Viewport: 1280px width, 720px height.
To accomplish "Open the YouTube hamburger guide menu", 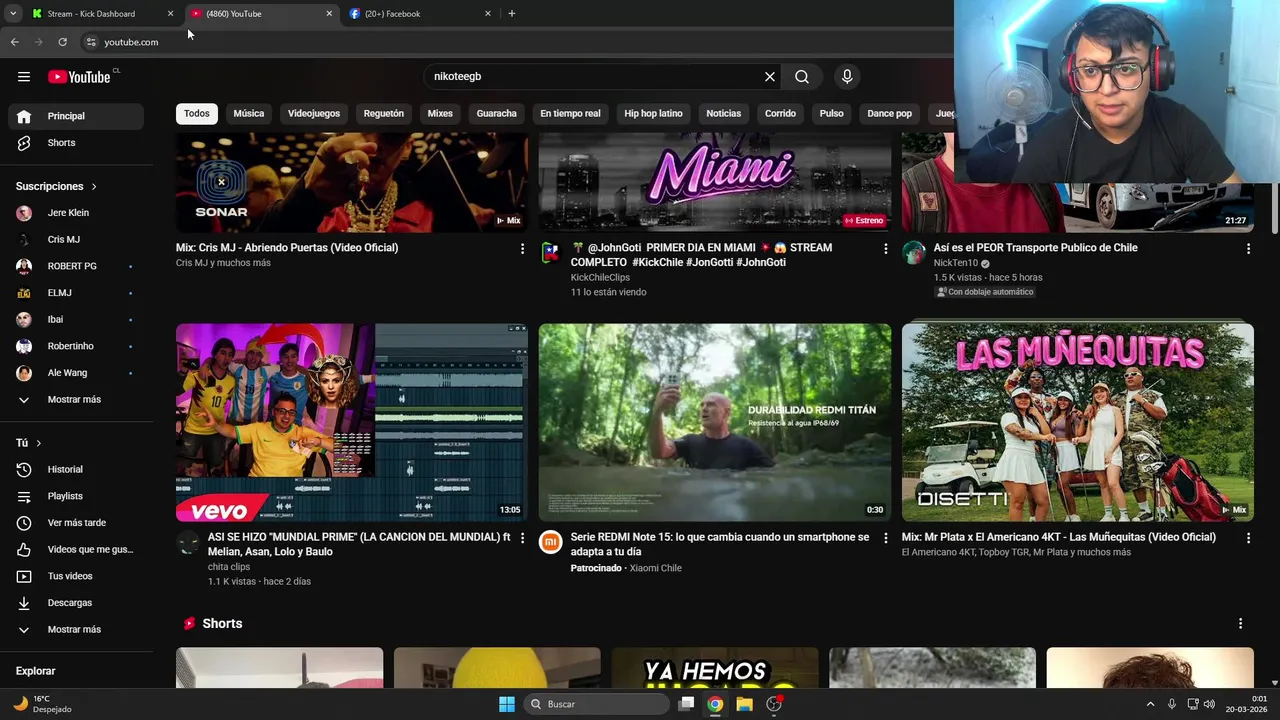I will pos(24,77).
